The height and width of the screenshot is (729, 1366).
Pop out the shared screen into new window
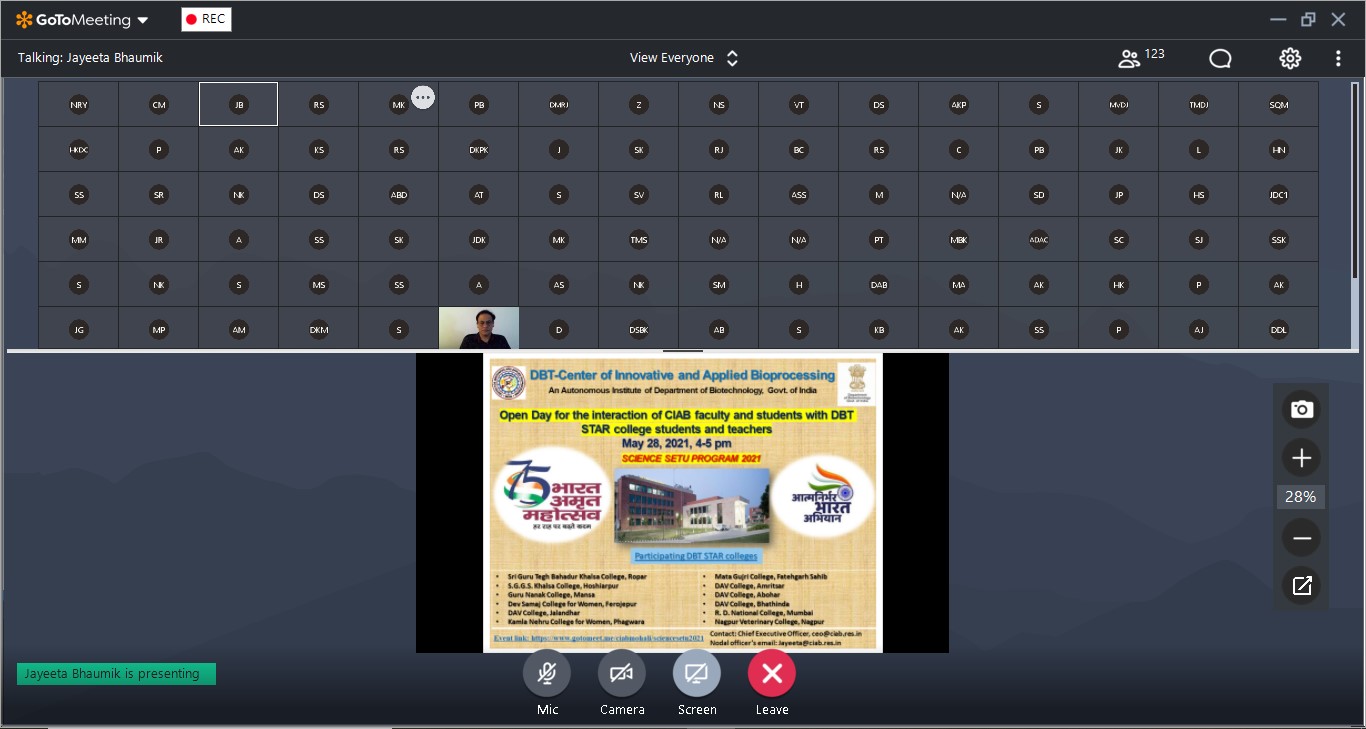click(x=1301, y=586)
